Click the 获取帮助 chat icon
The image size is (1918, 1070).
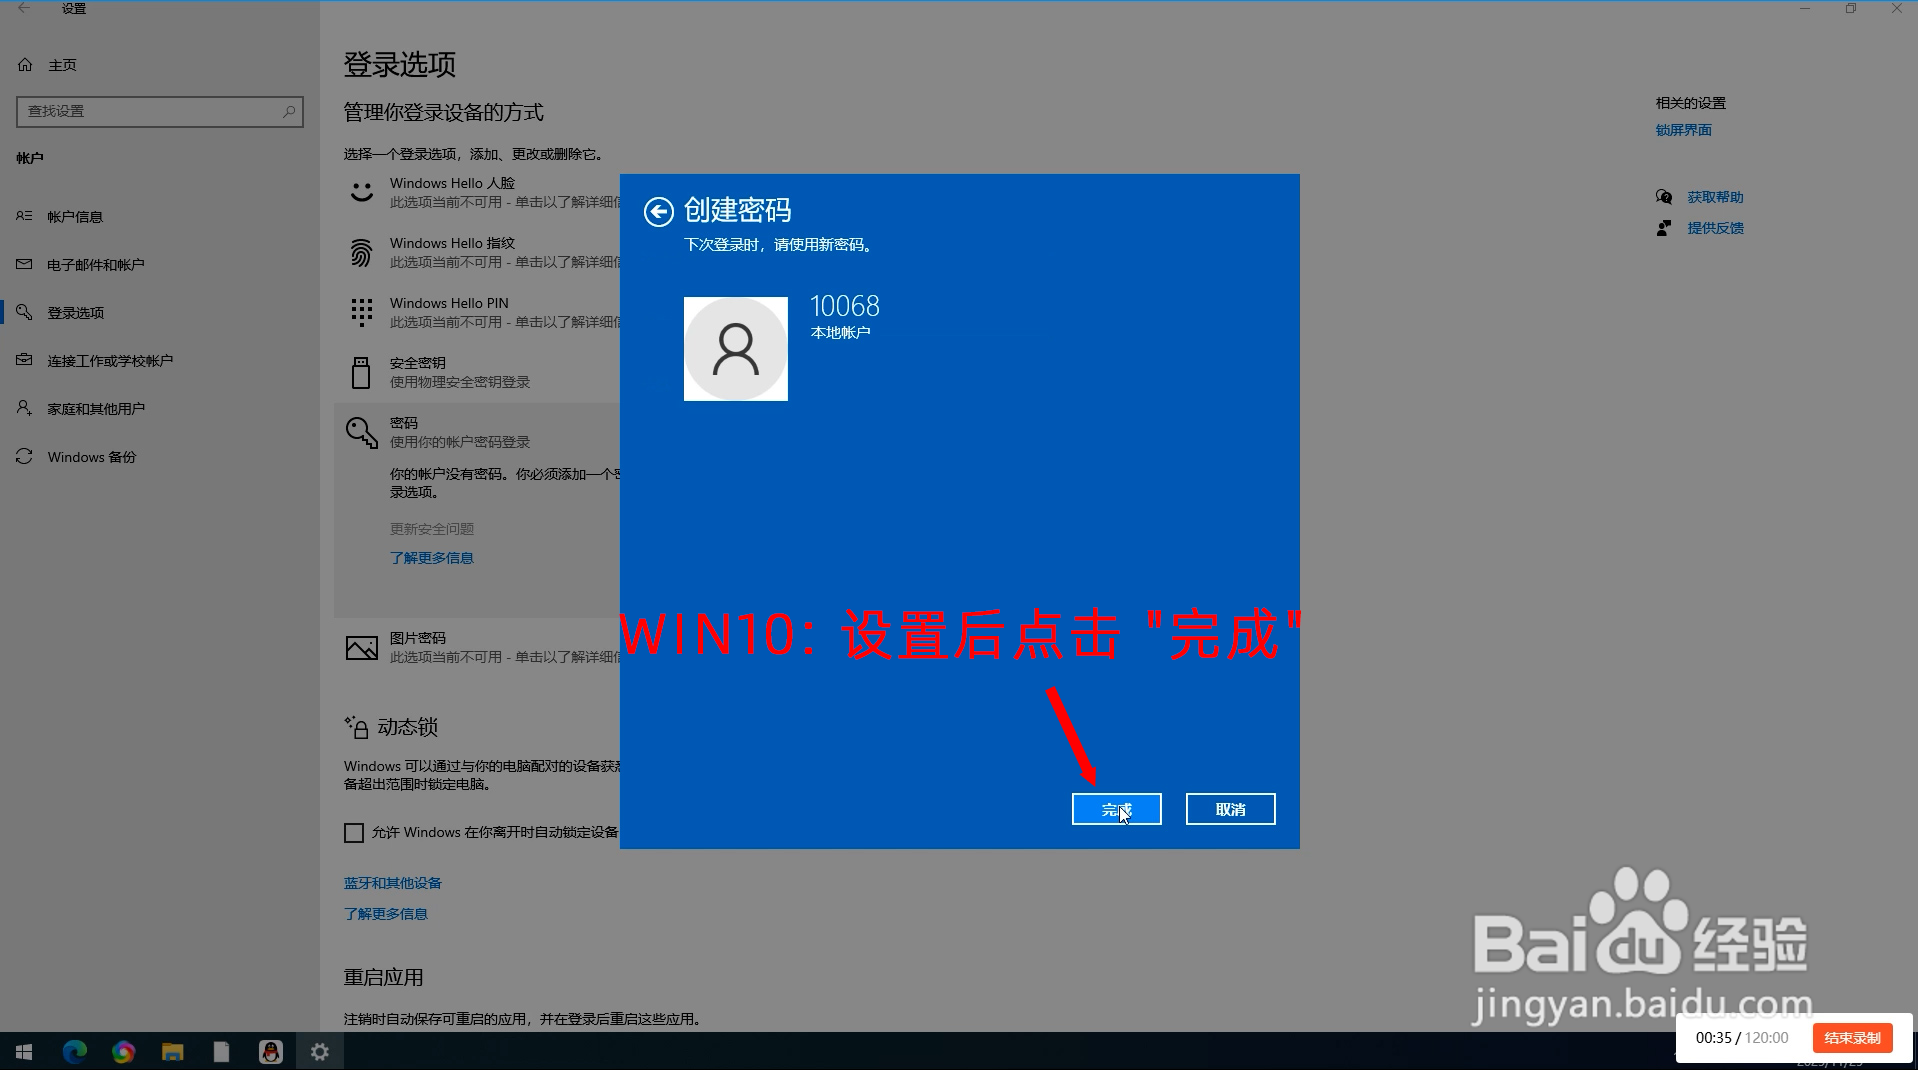coord(1664,197)
